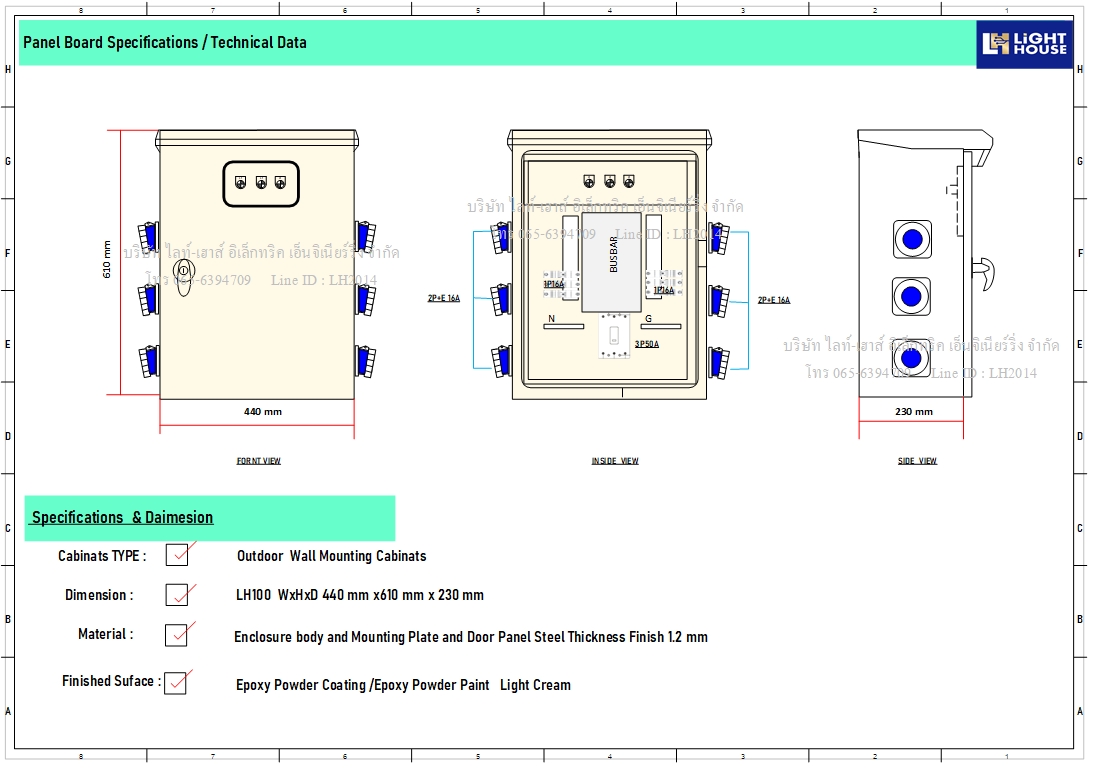The height and width of the screenshot is (768, 1096).
Task: Click the Specifications & Daimesion heading
Action: (123, 518)
